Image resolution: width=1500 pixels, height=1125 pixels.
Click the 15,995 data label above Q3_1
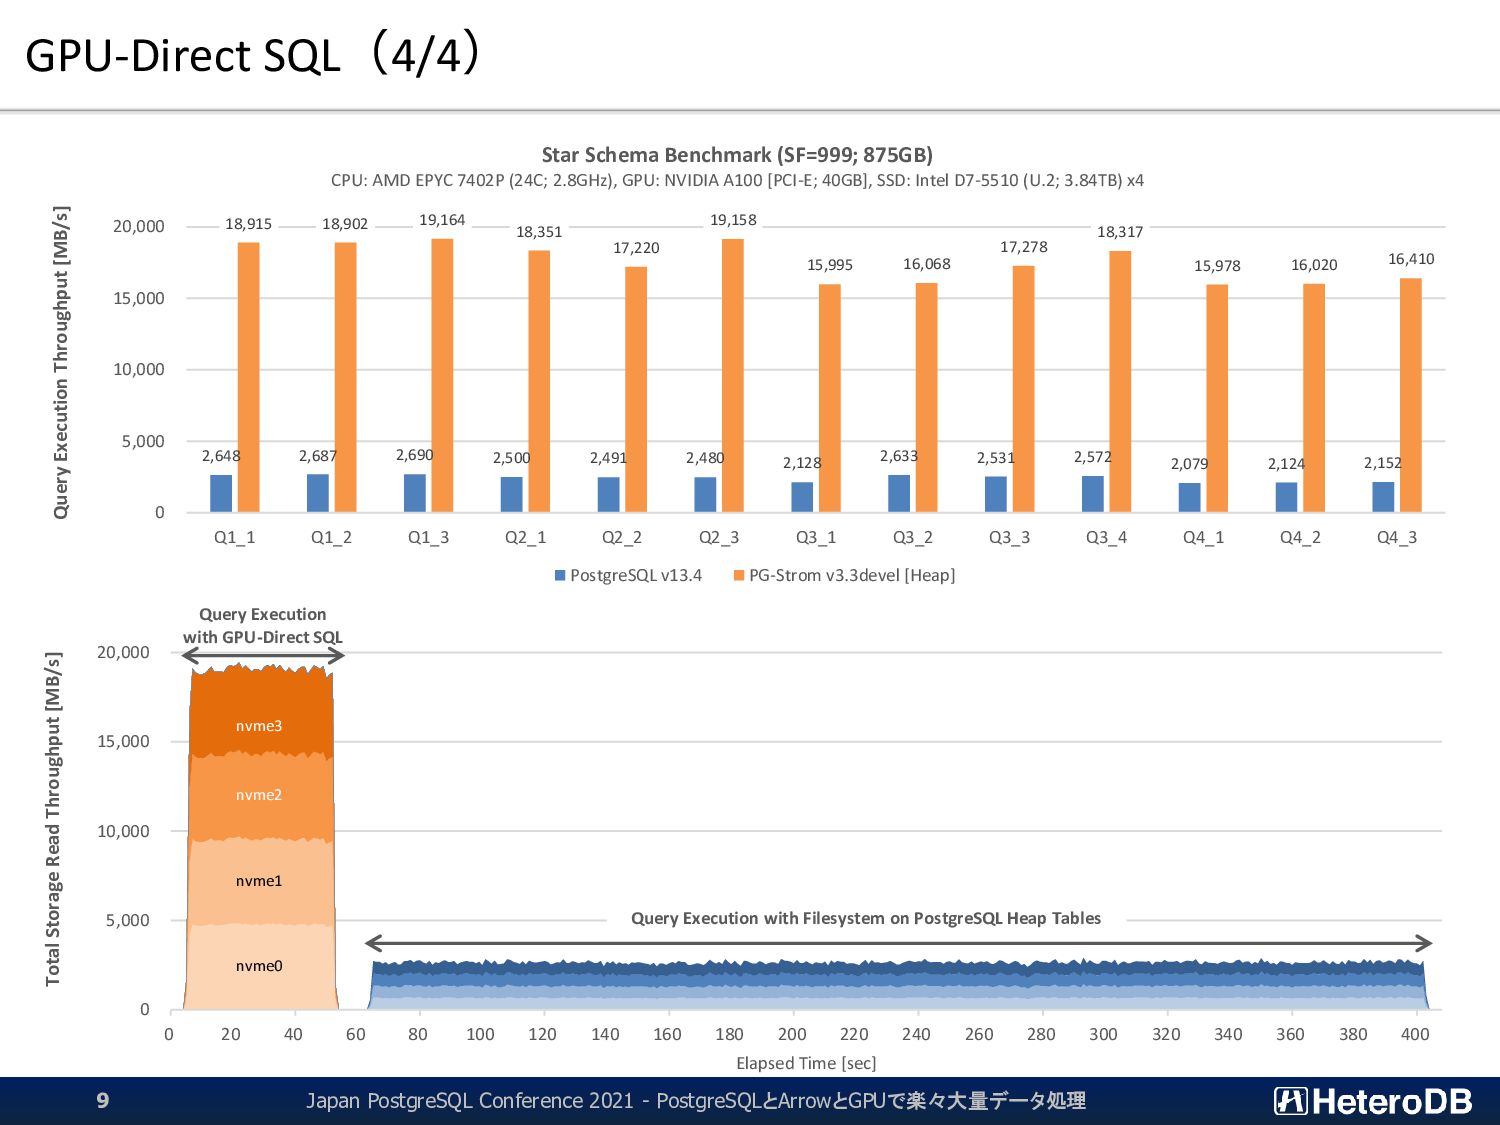coord(830,265)
